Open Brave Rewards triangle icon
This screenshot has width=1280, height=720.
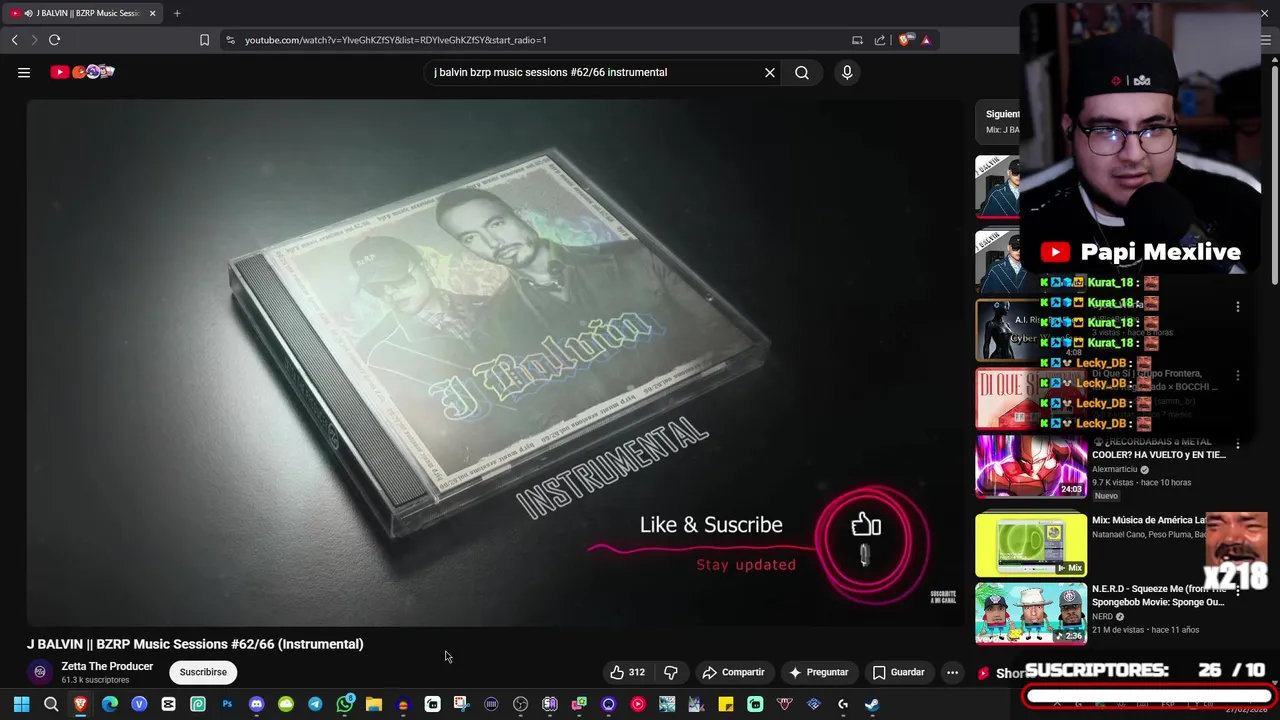[x=926, y=40]
